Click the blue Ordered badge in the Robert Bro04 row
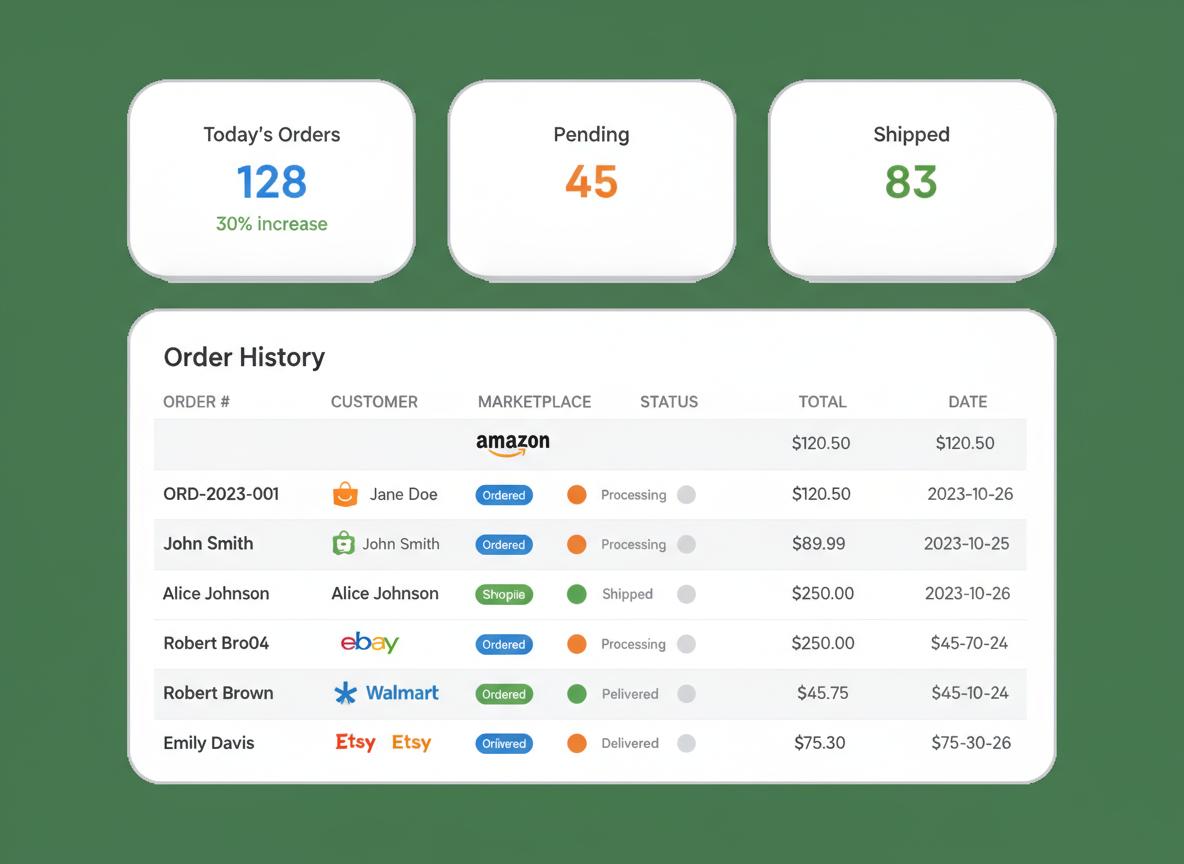Screen dimensions: 1184x864 point(504,644)
